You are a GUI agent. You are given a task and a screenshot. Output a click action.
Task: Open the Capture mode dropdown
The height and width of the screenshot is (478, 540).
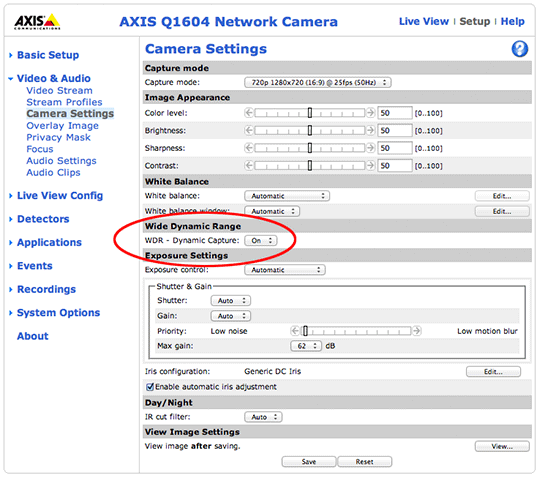(318, 83)
